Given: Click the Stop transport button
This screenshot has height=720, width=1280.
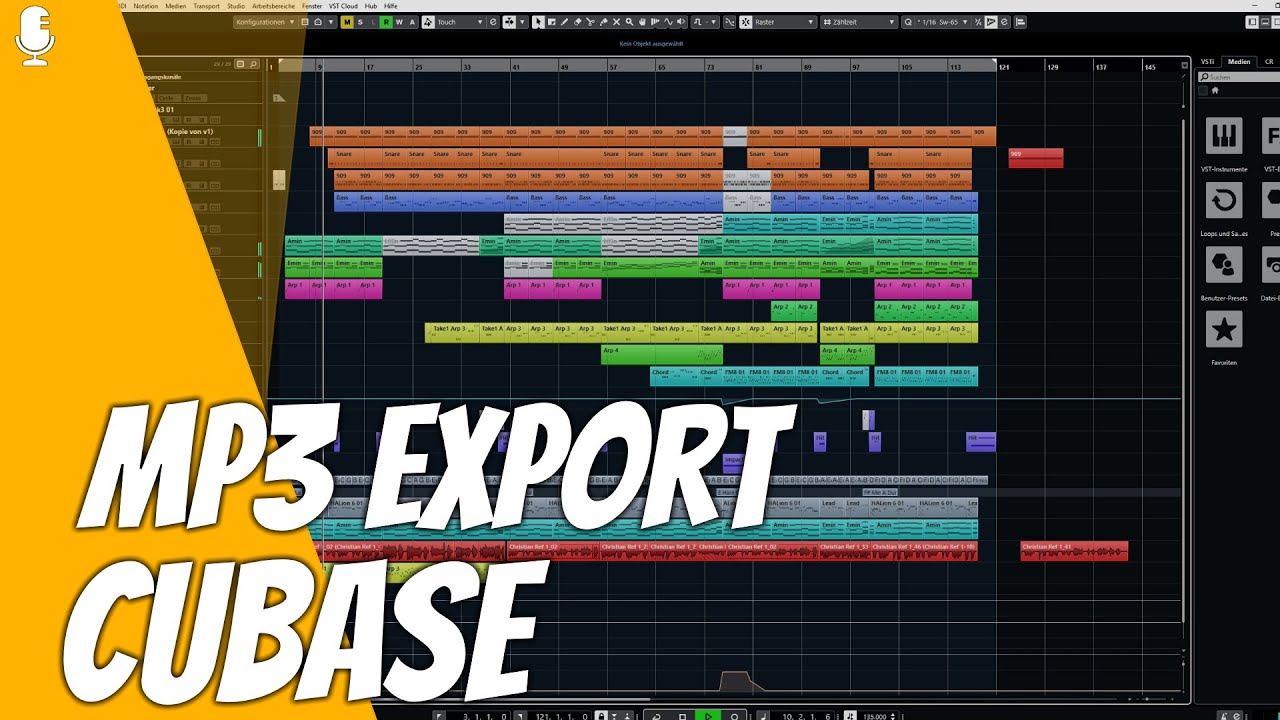Looking at the screenshot, I should pos(683,715).
